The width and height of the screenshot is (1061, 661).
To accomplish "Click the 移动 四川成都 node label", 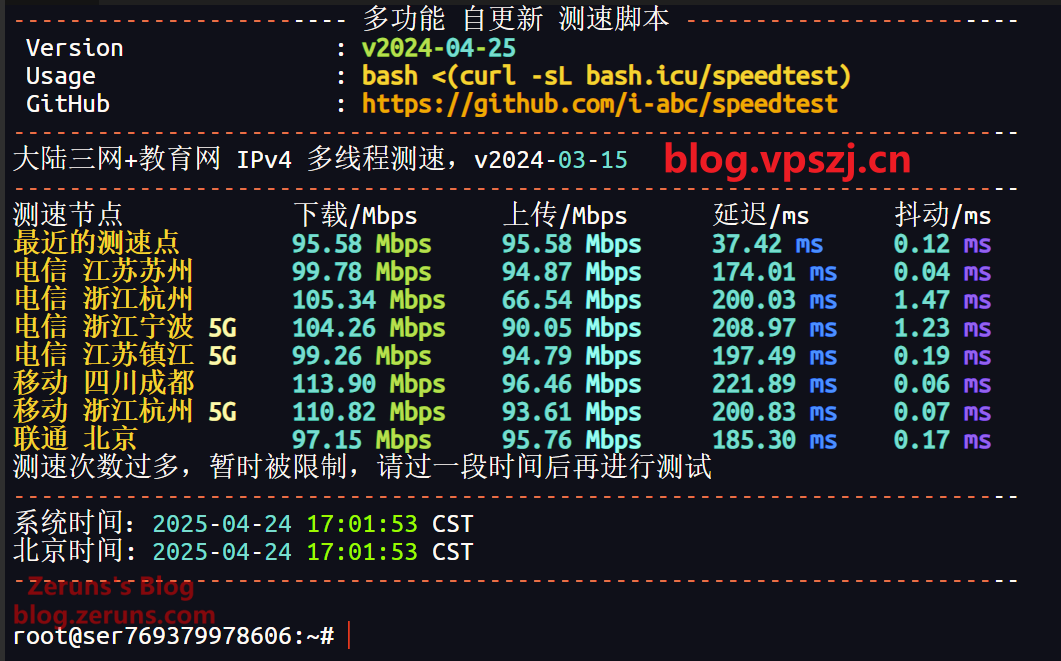I will 103,383.
